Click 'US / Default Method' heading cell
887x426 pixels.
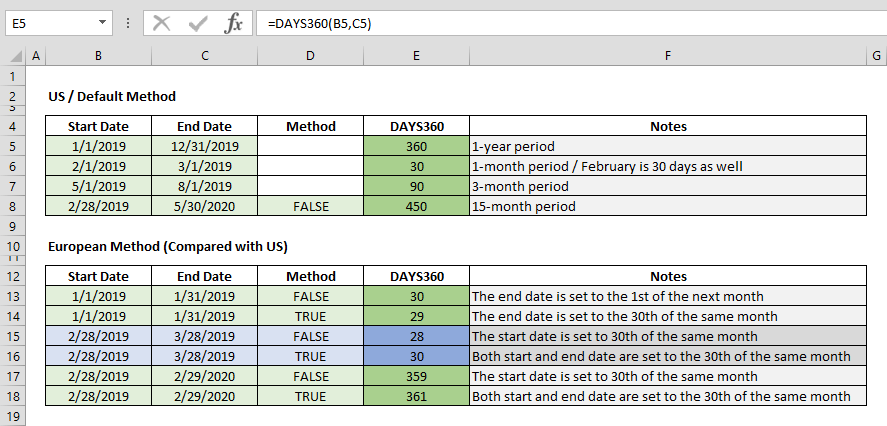[x=112, y=96]
